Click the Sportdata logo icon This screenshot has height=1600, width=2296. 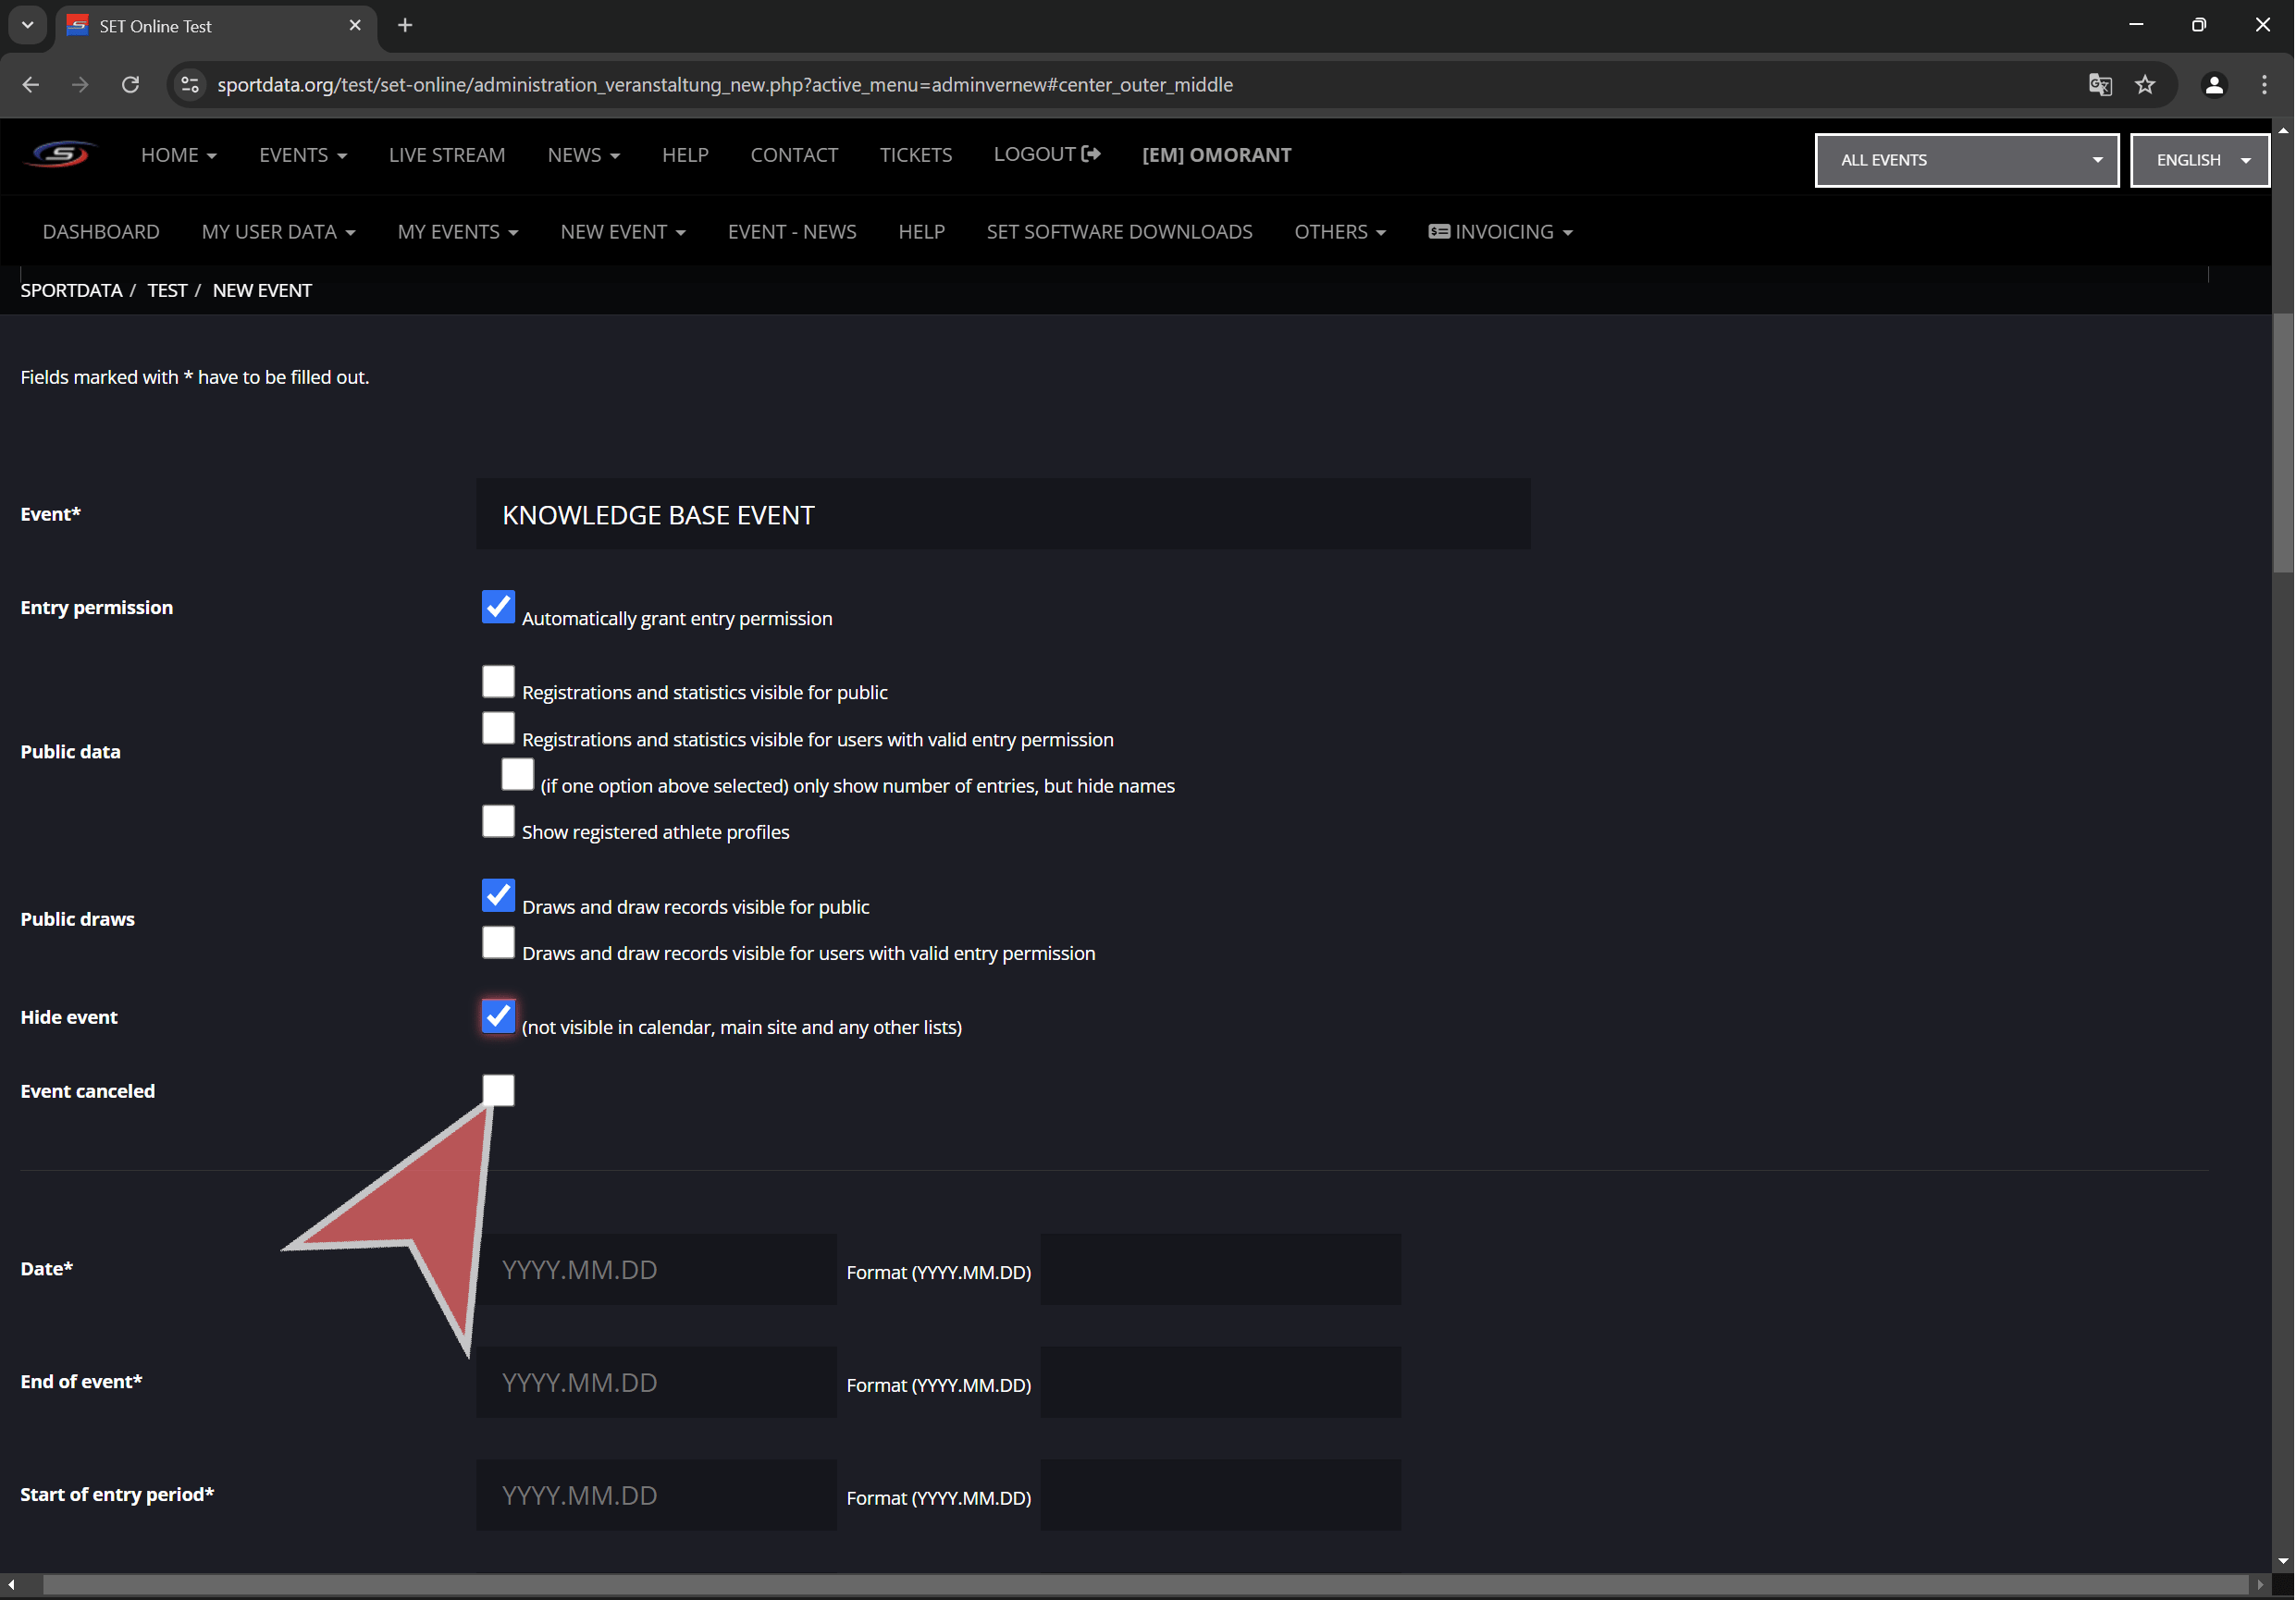60,155
